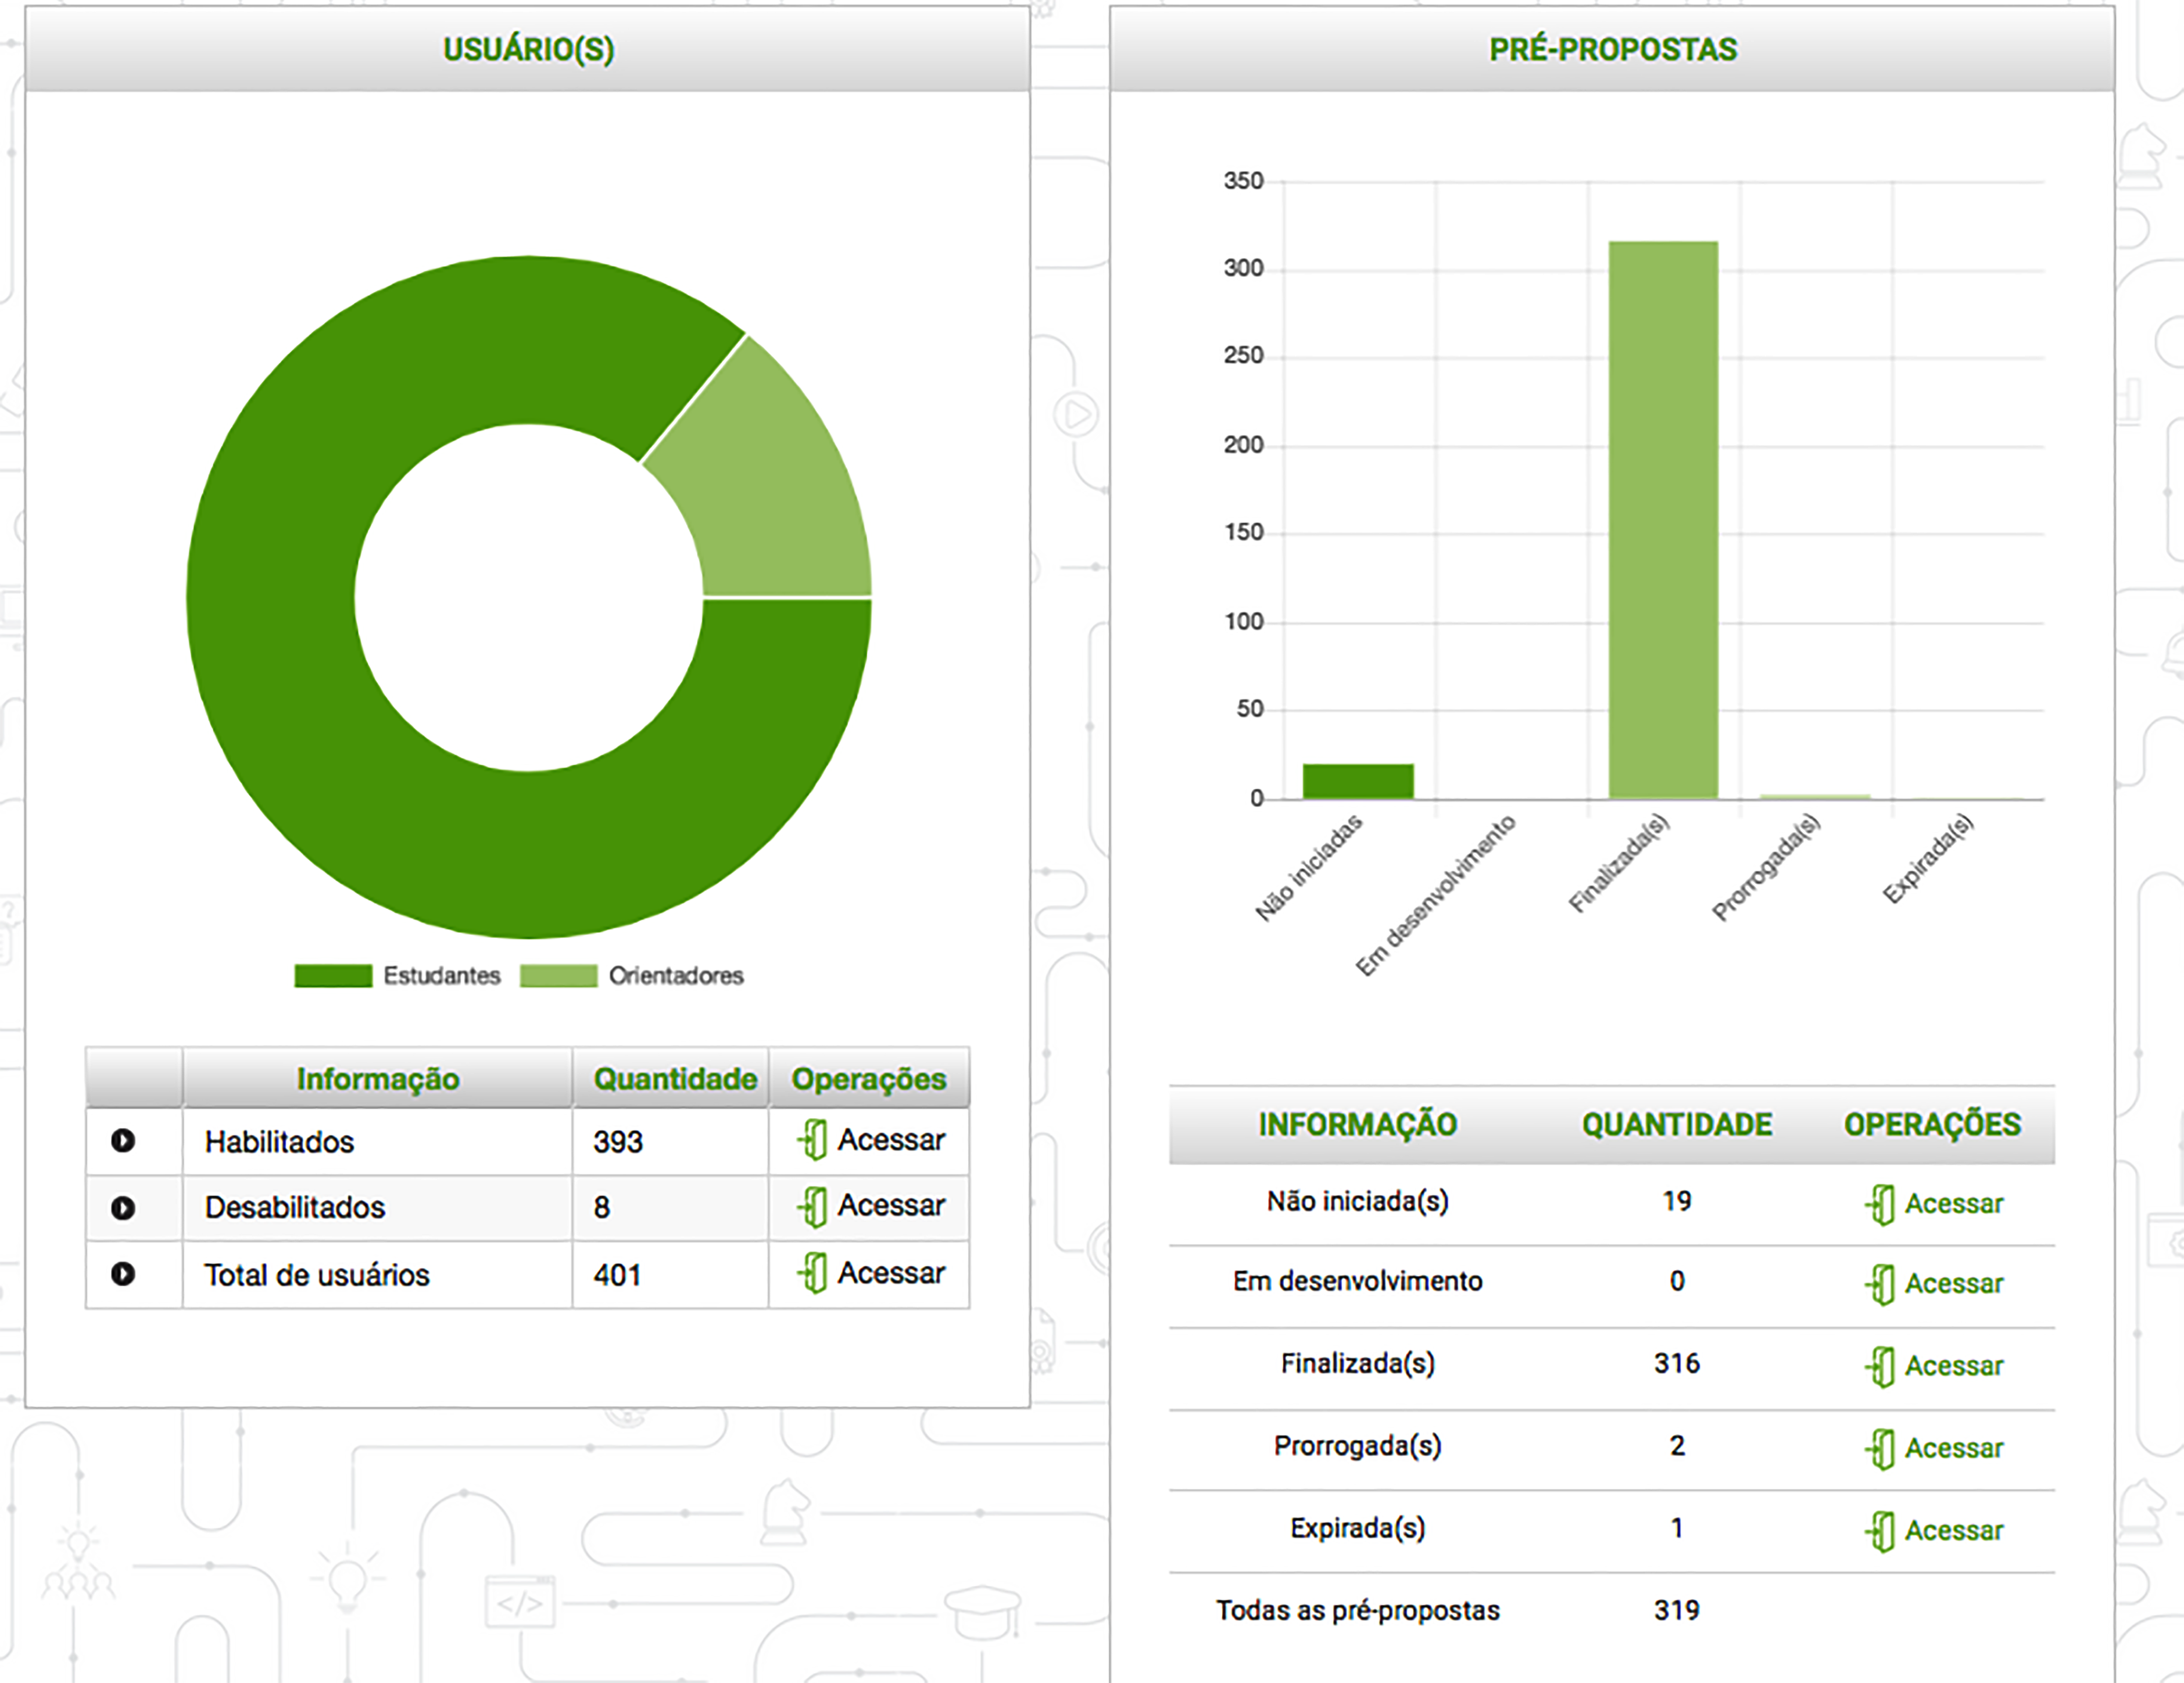
Task: Expand the Habilitados row arrow
Action: [x=123, y=1141]
